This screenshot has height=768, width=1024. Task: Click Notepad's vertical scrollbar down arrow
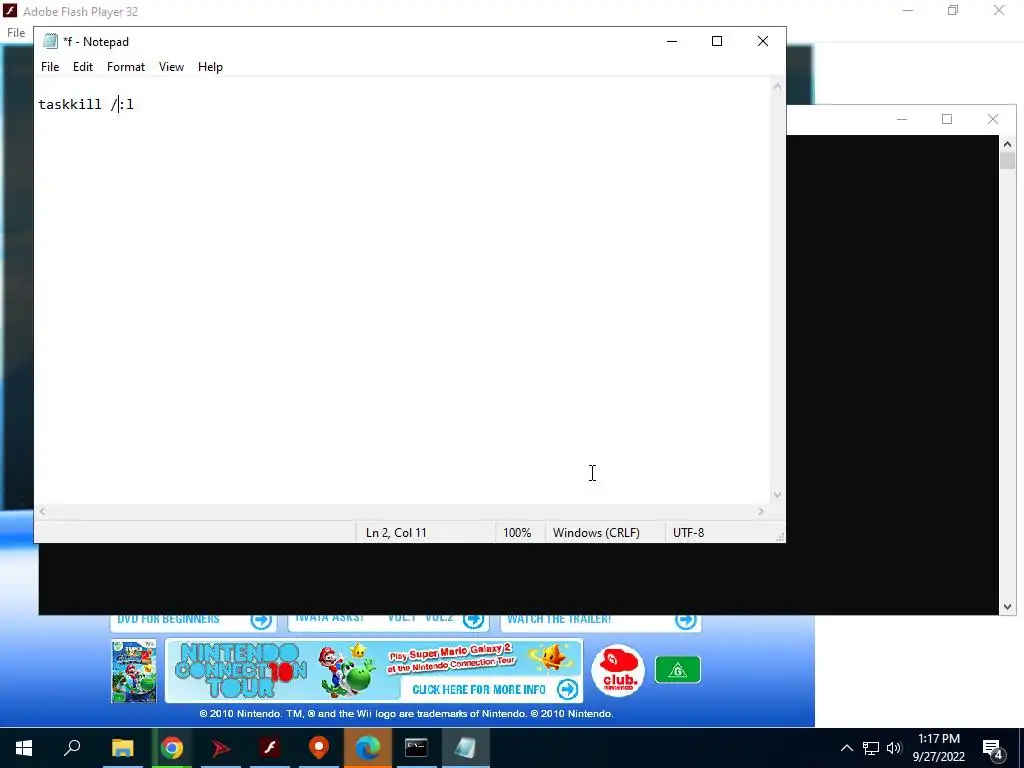point(777,495)
